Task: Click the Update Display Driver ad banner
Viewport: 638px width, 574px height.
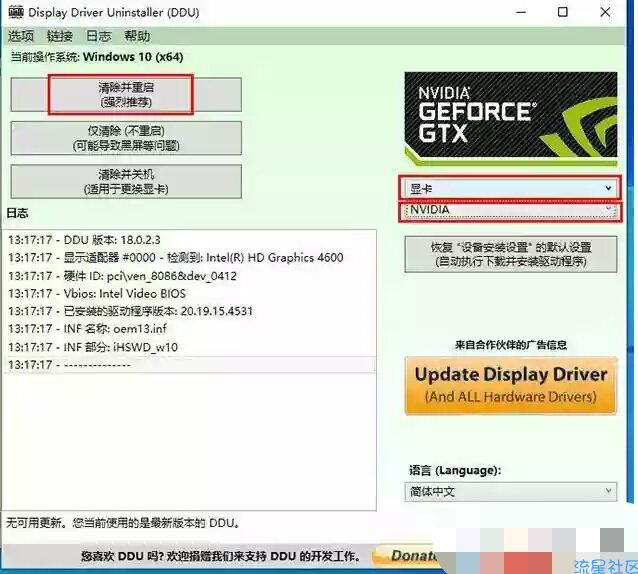Action: [x=511, y=385]
